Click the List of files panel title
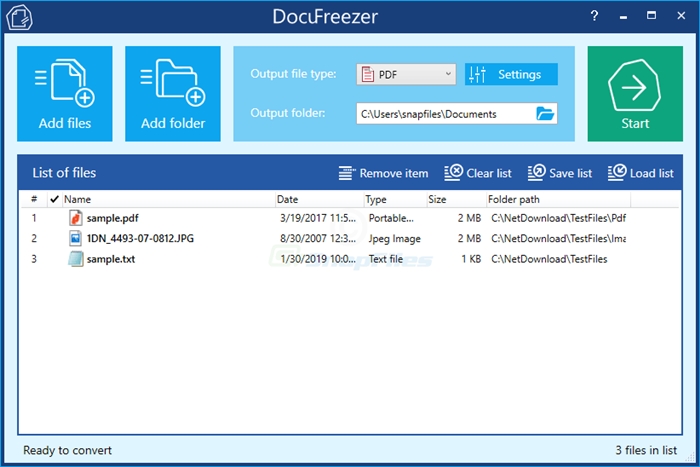This screenshot has height=467, width=700. [x=64, y=173]
